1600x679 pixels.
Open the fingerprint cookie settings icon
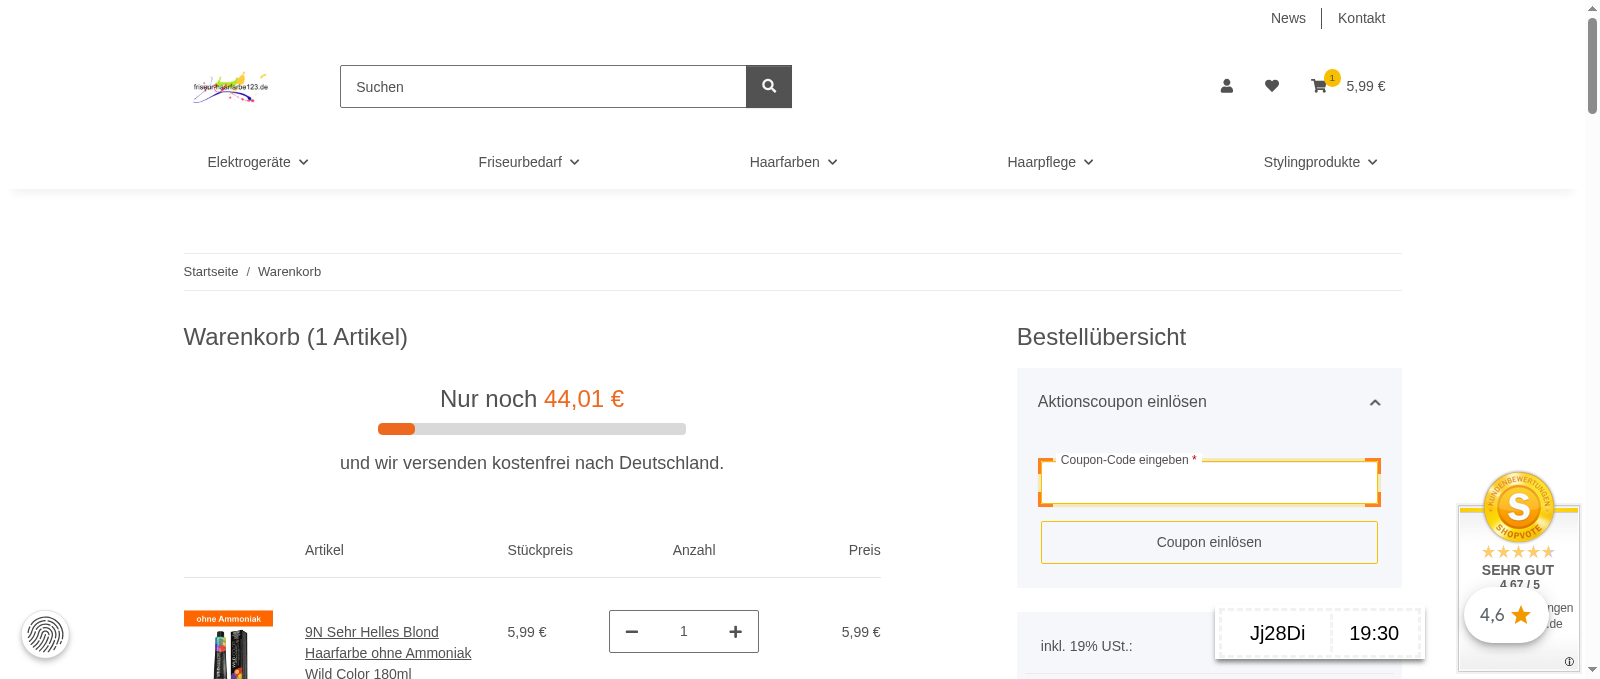click(x=45, y=634)
